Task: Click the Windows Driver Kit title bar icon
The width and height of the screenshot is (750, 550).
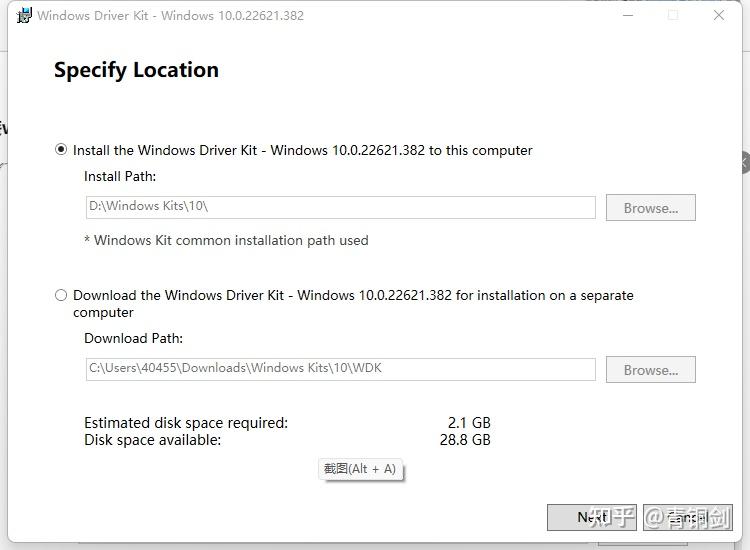Action: tap(24, 15)
